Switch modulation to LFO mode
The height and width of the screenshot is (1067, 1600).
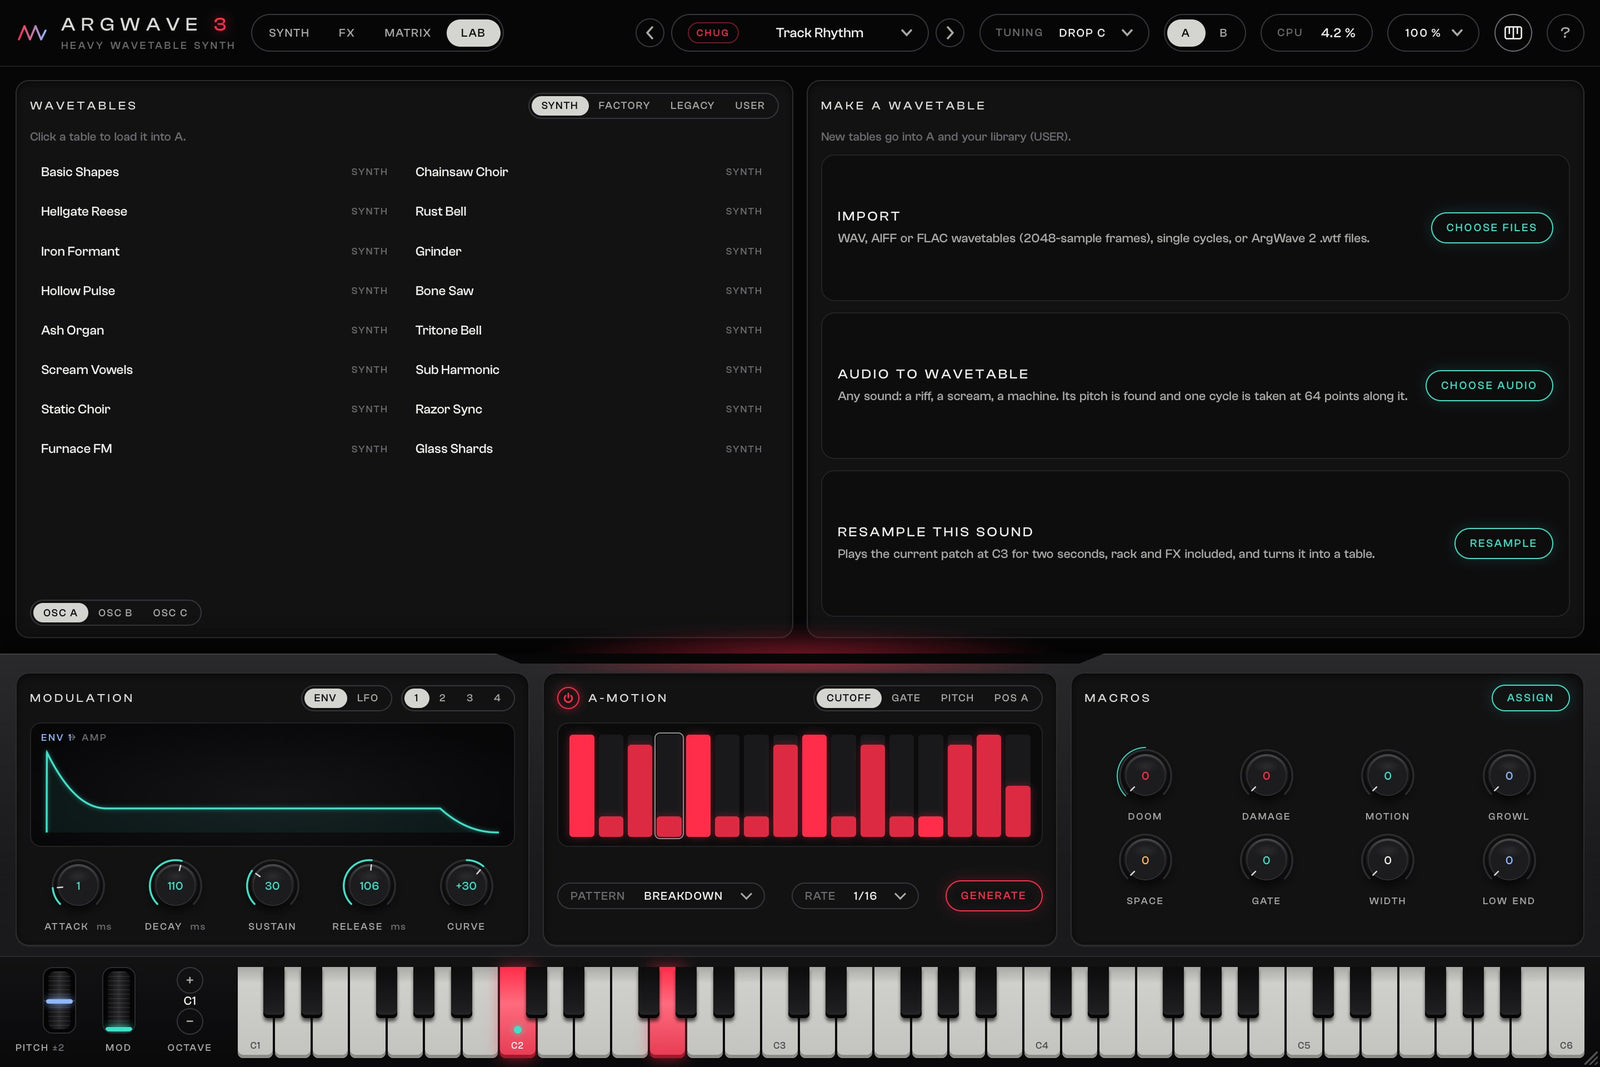[368, 698]
